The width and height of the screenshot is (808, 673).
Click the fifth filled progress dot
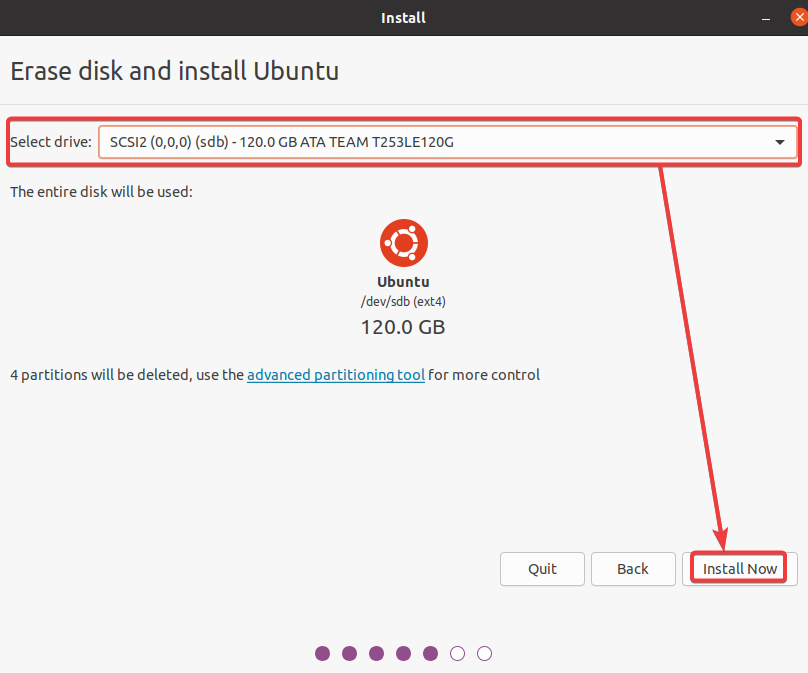point(430,653)
